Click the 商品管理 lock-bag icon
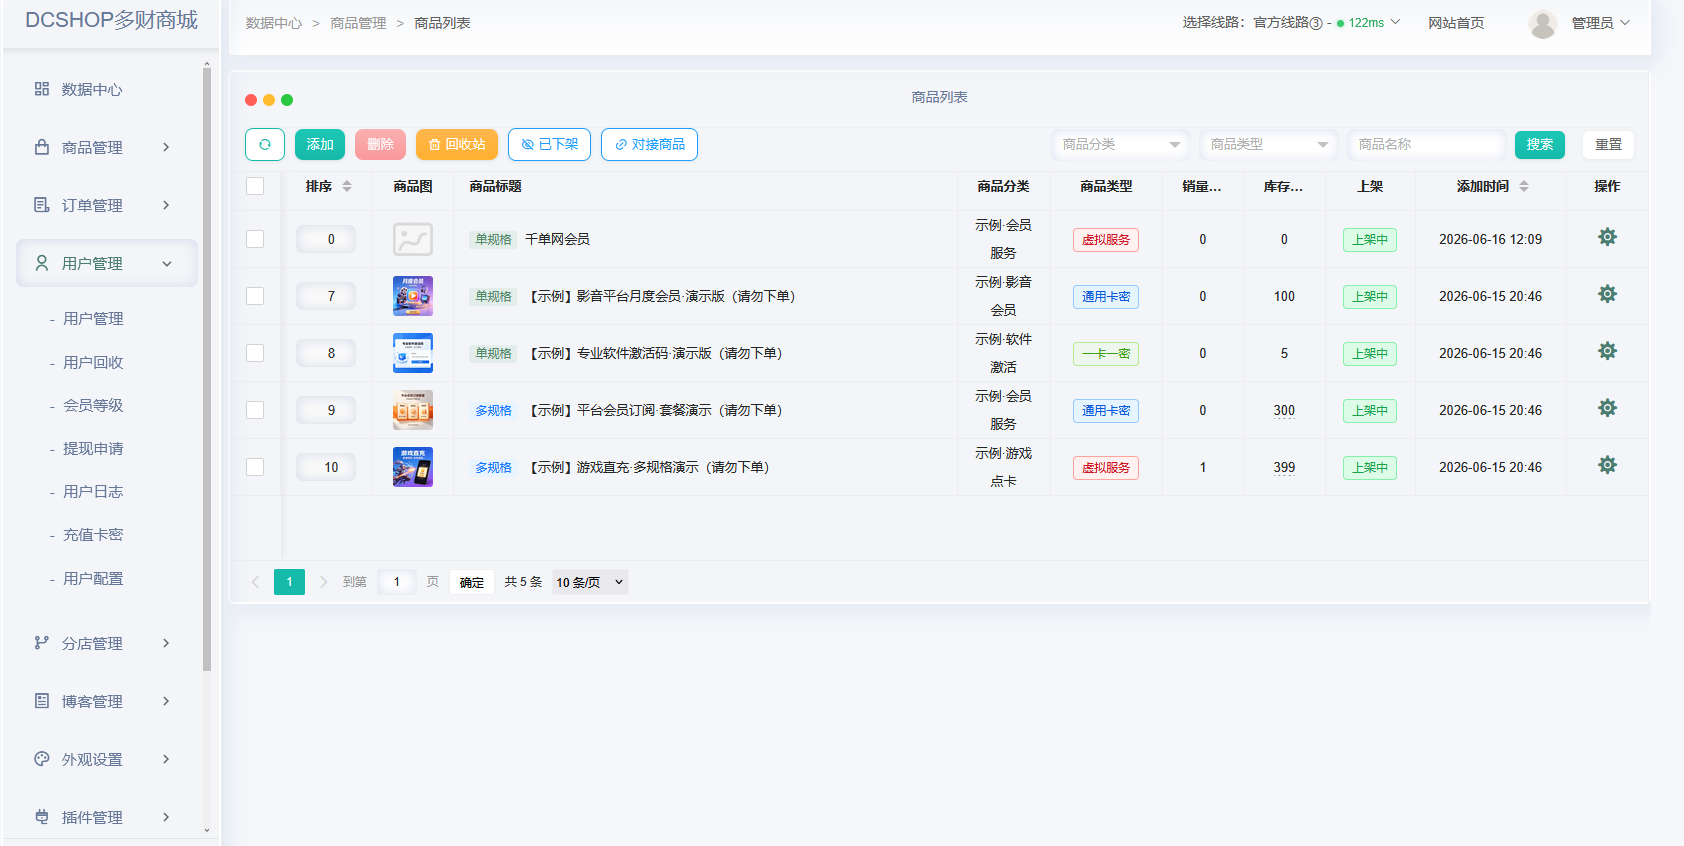1684x846 pixels. 42,147
